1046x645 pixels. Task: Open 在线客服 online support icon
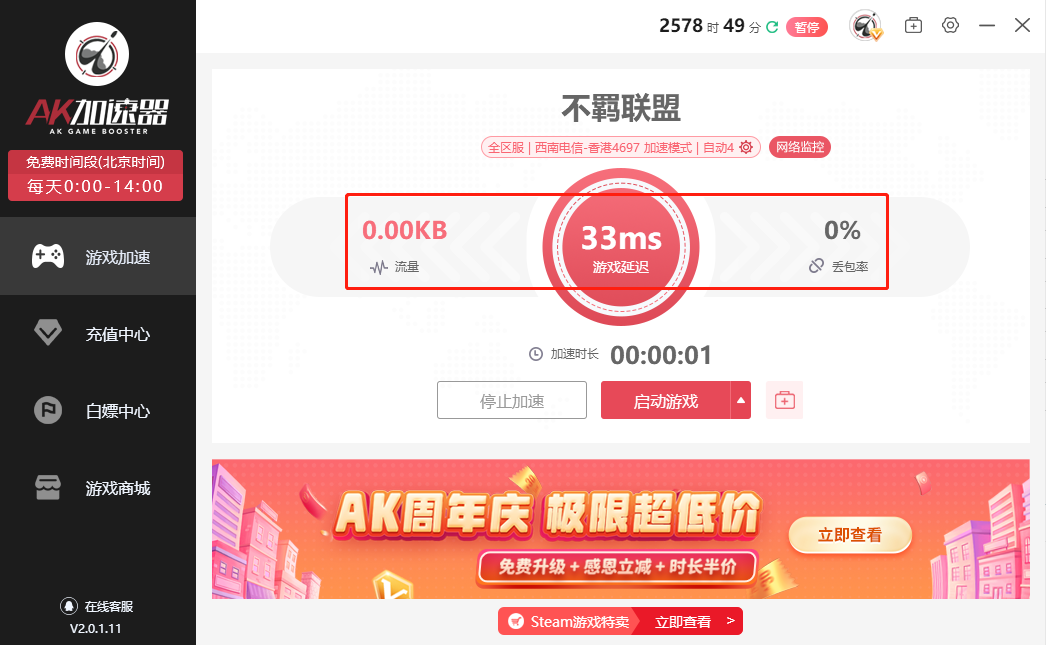[x=69, y=606]
